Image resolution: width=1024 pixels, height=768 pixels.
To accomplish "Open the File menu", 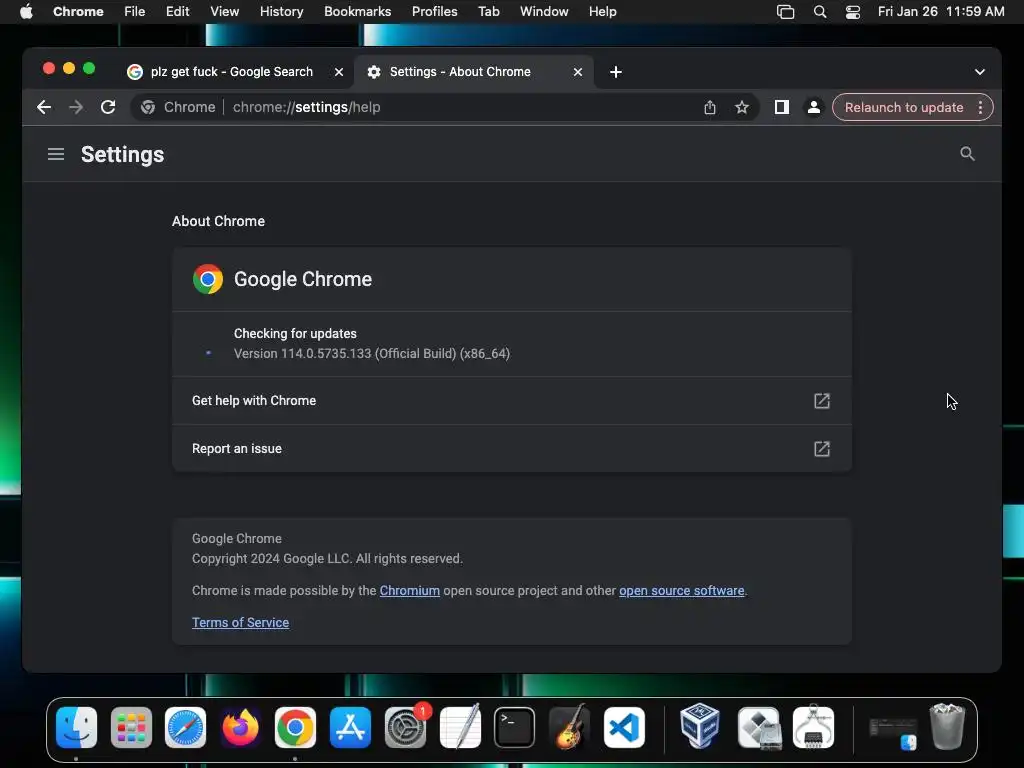I will point(135,12).
